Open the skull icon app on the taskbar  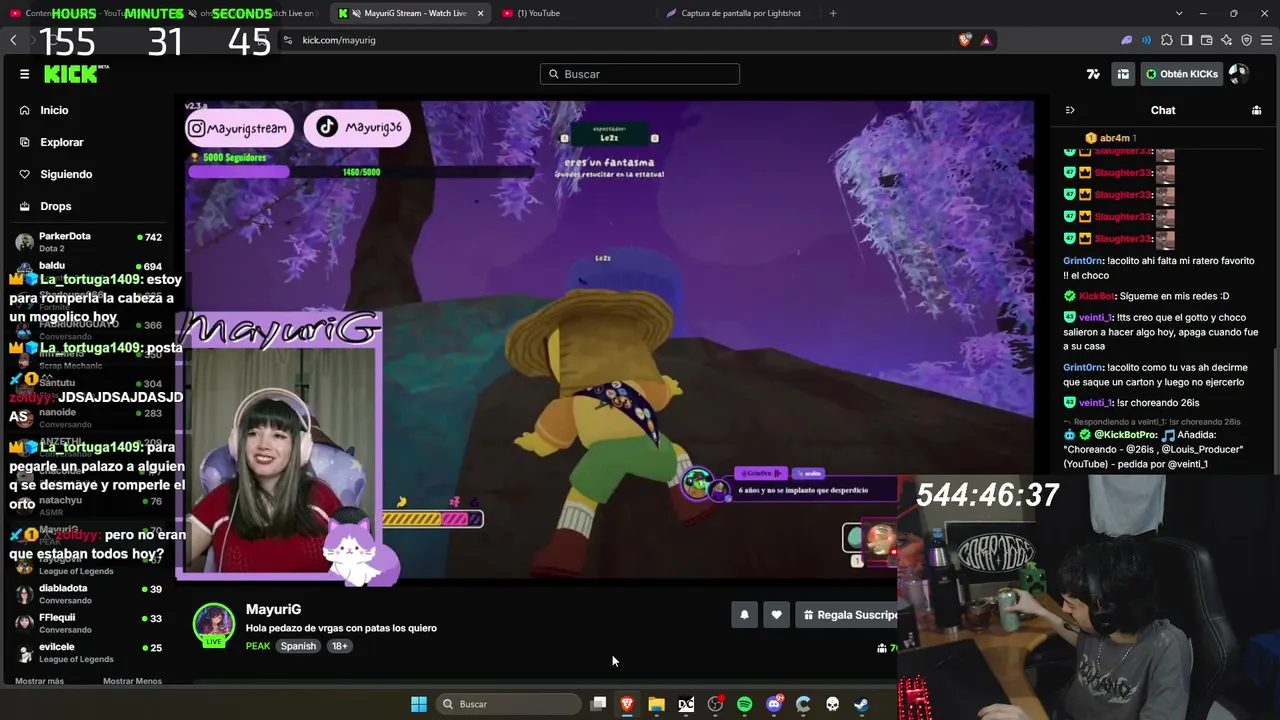[x=832, y=704]
